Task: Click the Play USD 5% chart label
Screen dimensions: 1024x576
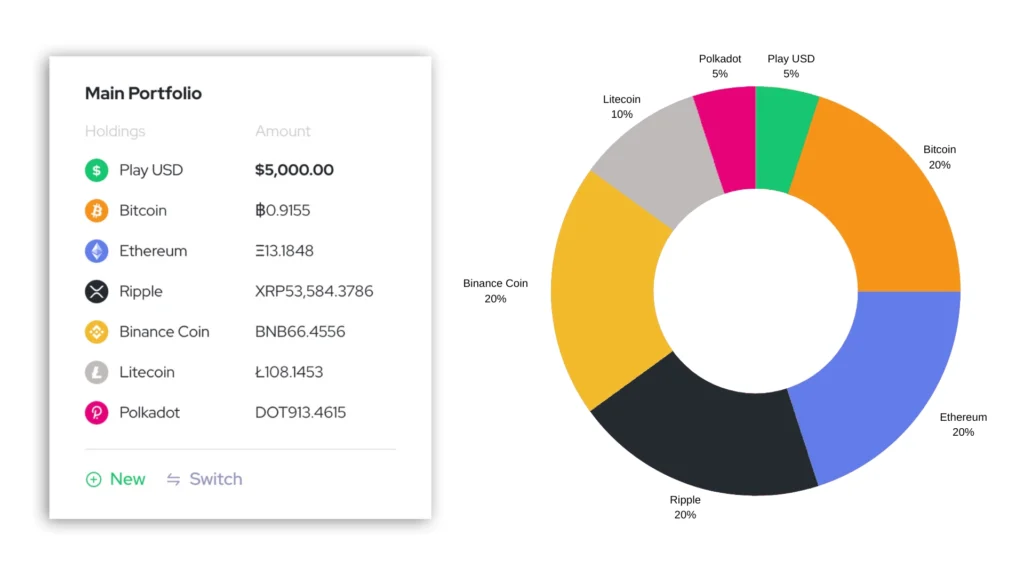Action: click(x=791, y=66)
